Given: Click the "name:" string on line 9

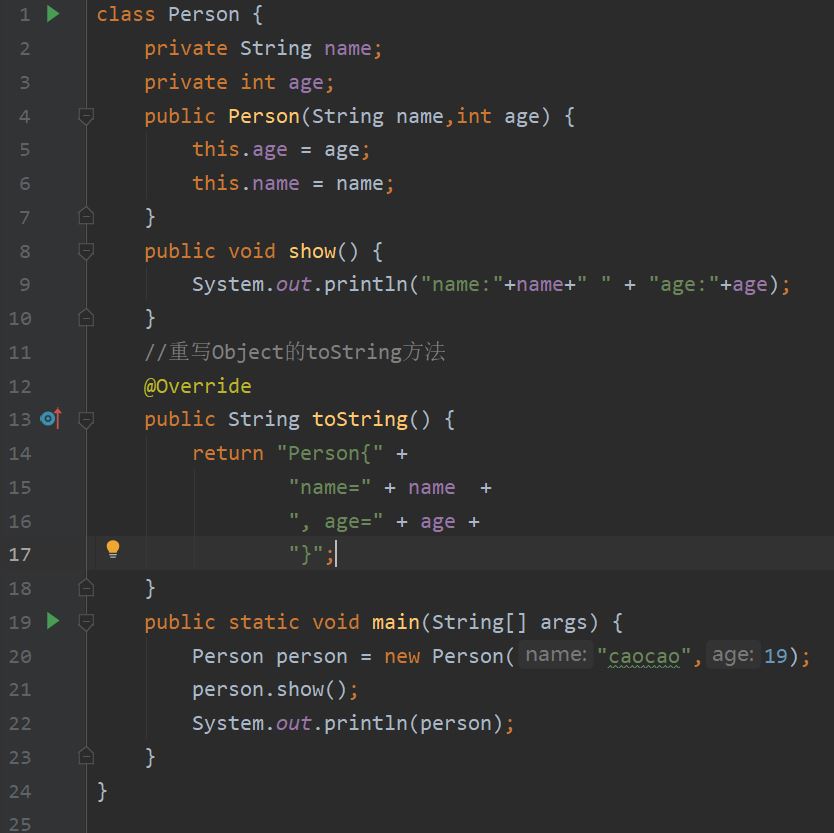Looking at the screenshot, I should (x=462, y=285).
